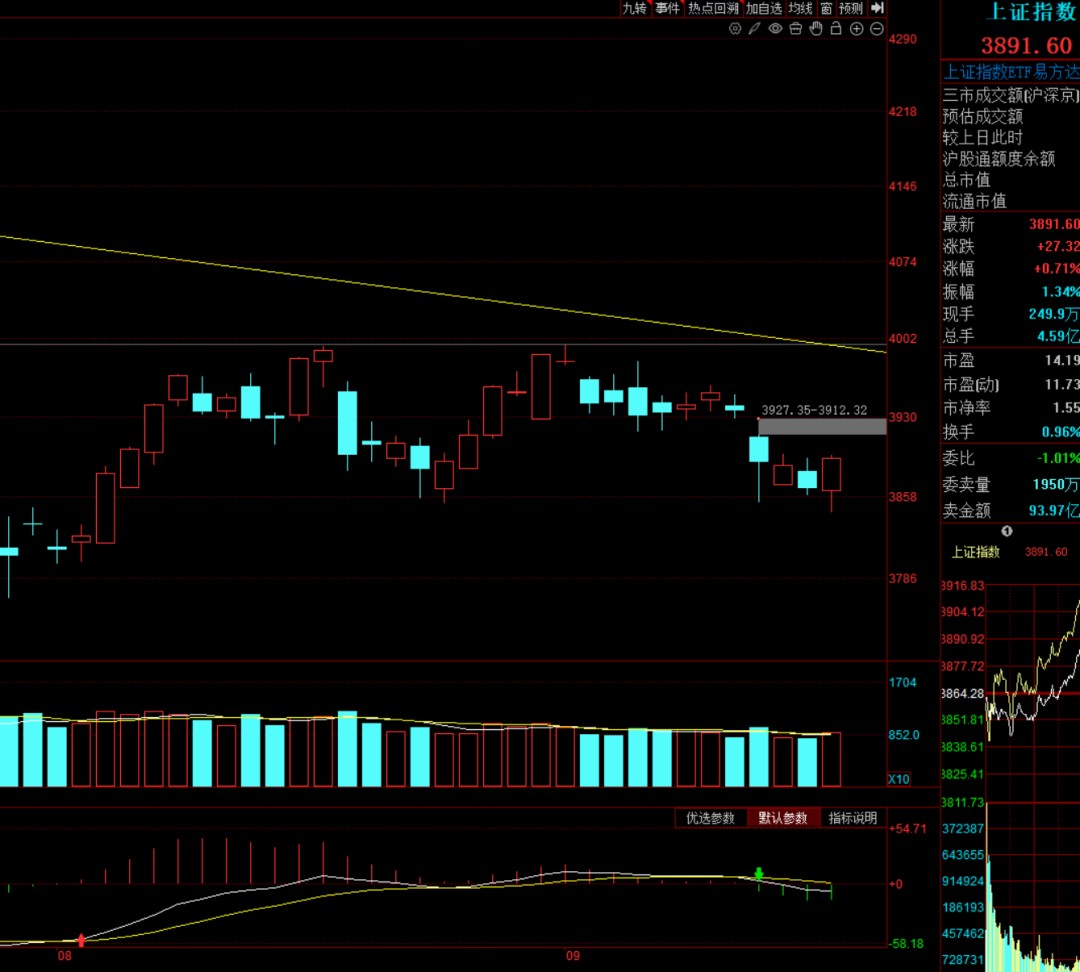
Task: Collapse side panel with arrow icon
Action: (x=877, y=8)
